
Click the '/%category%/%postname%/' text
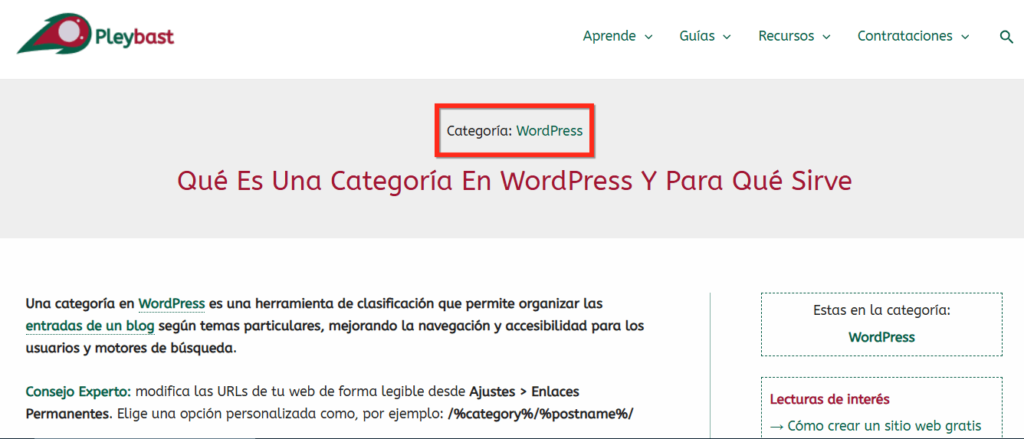coord(541,414)
